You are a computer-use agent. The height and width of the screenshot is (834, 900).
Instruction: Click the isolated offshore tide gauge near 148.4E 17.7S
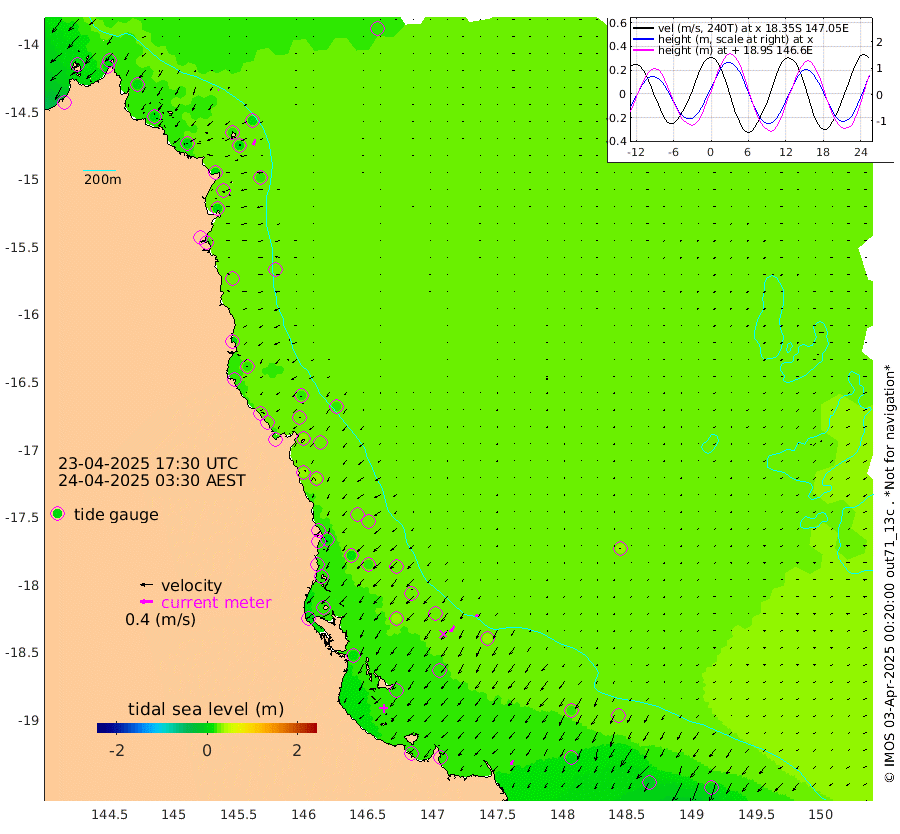620,548
